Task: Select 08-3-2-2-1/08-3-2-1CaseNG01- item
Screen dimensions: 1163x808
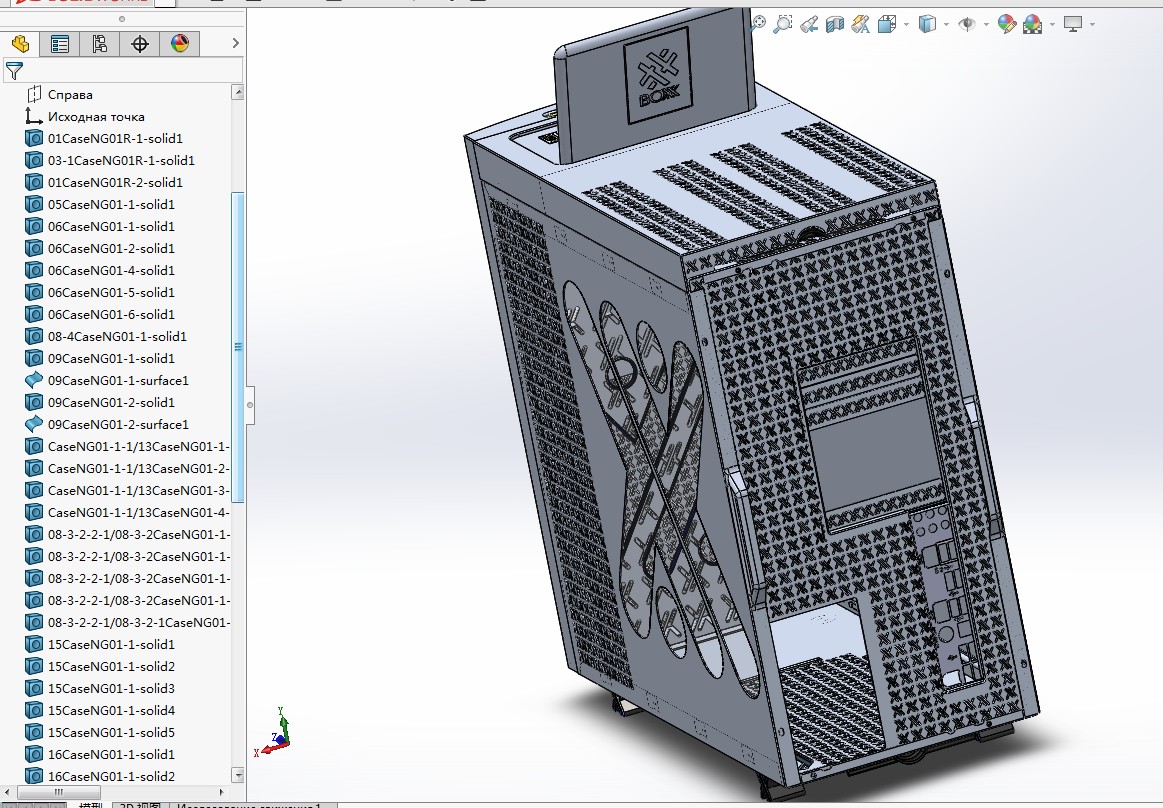Action: point(139,623)
